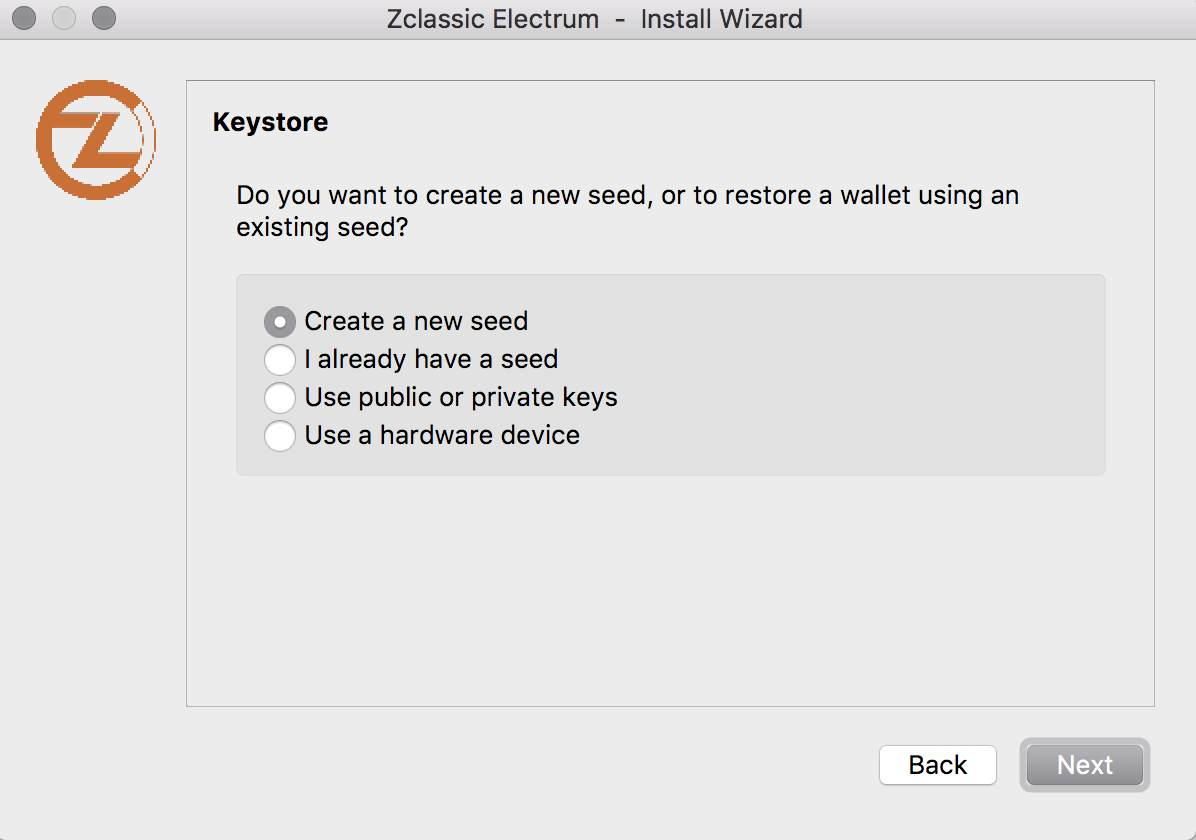Select Use public or private keys radio

click(280, 397)
